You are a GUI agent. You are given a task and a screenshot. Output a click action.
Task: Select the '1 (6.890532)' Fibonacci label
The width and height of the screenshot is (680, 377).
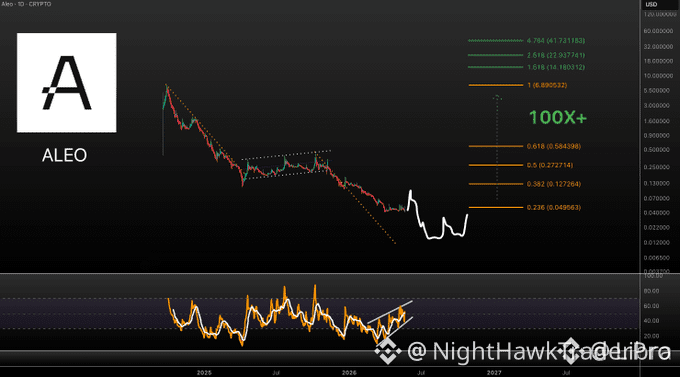coord(547,85)
